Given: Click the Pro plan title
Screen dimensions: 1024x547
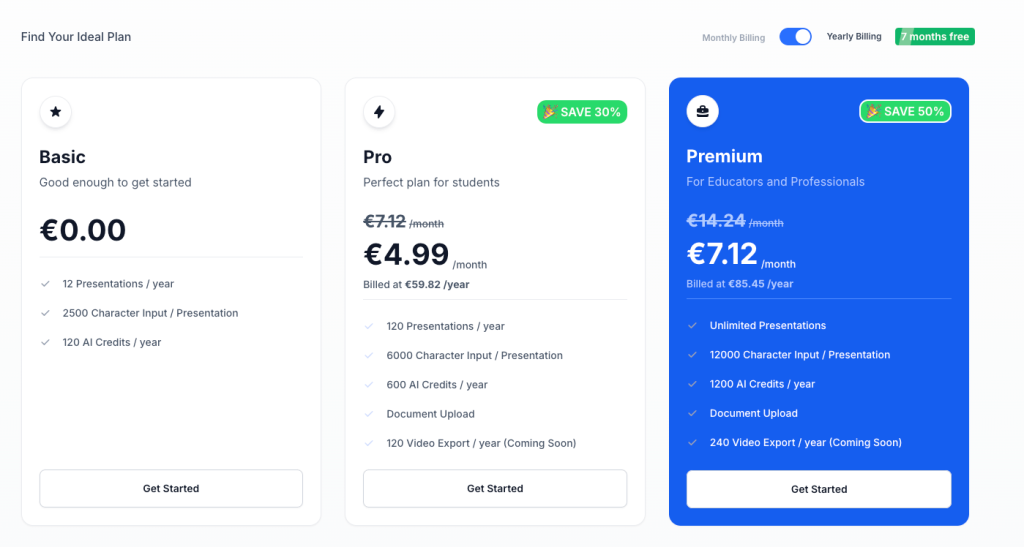Looking at the screenshot, I should click(x=377, y=157).
